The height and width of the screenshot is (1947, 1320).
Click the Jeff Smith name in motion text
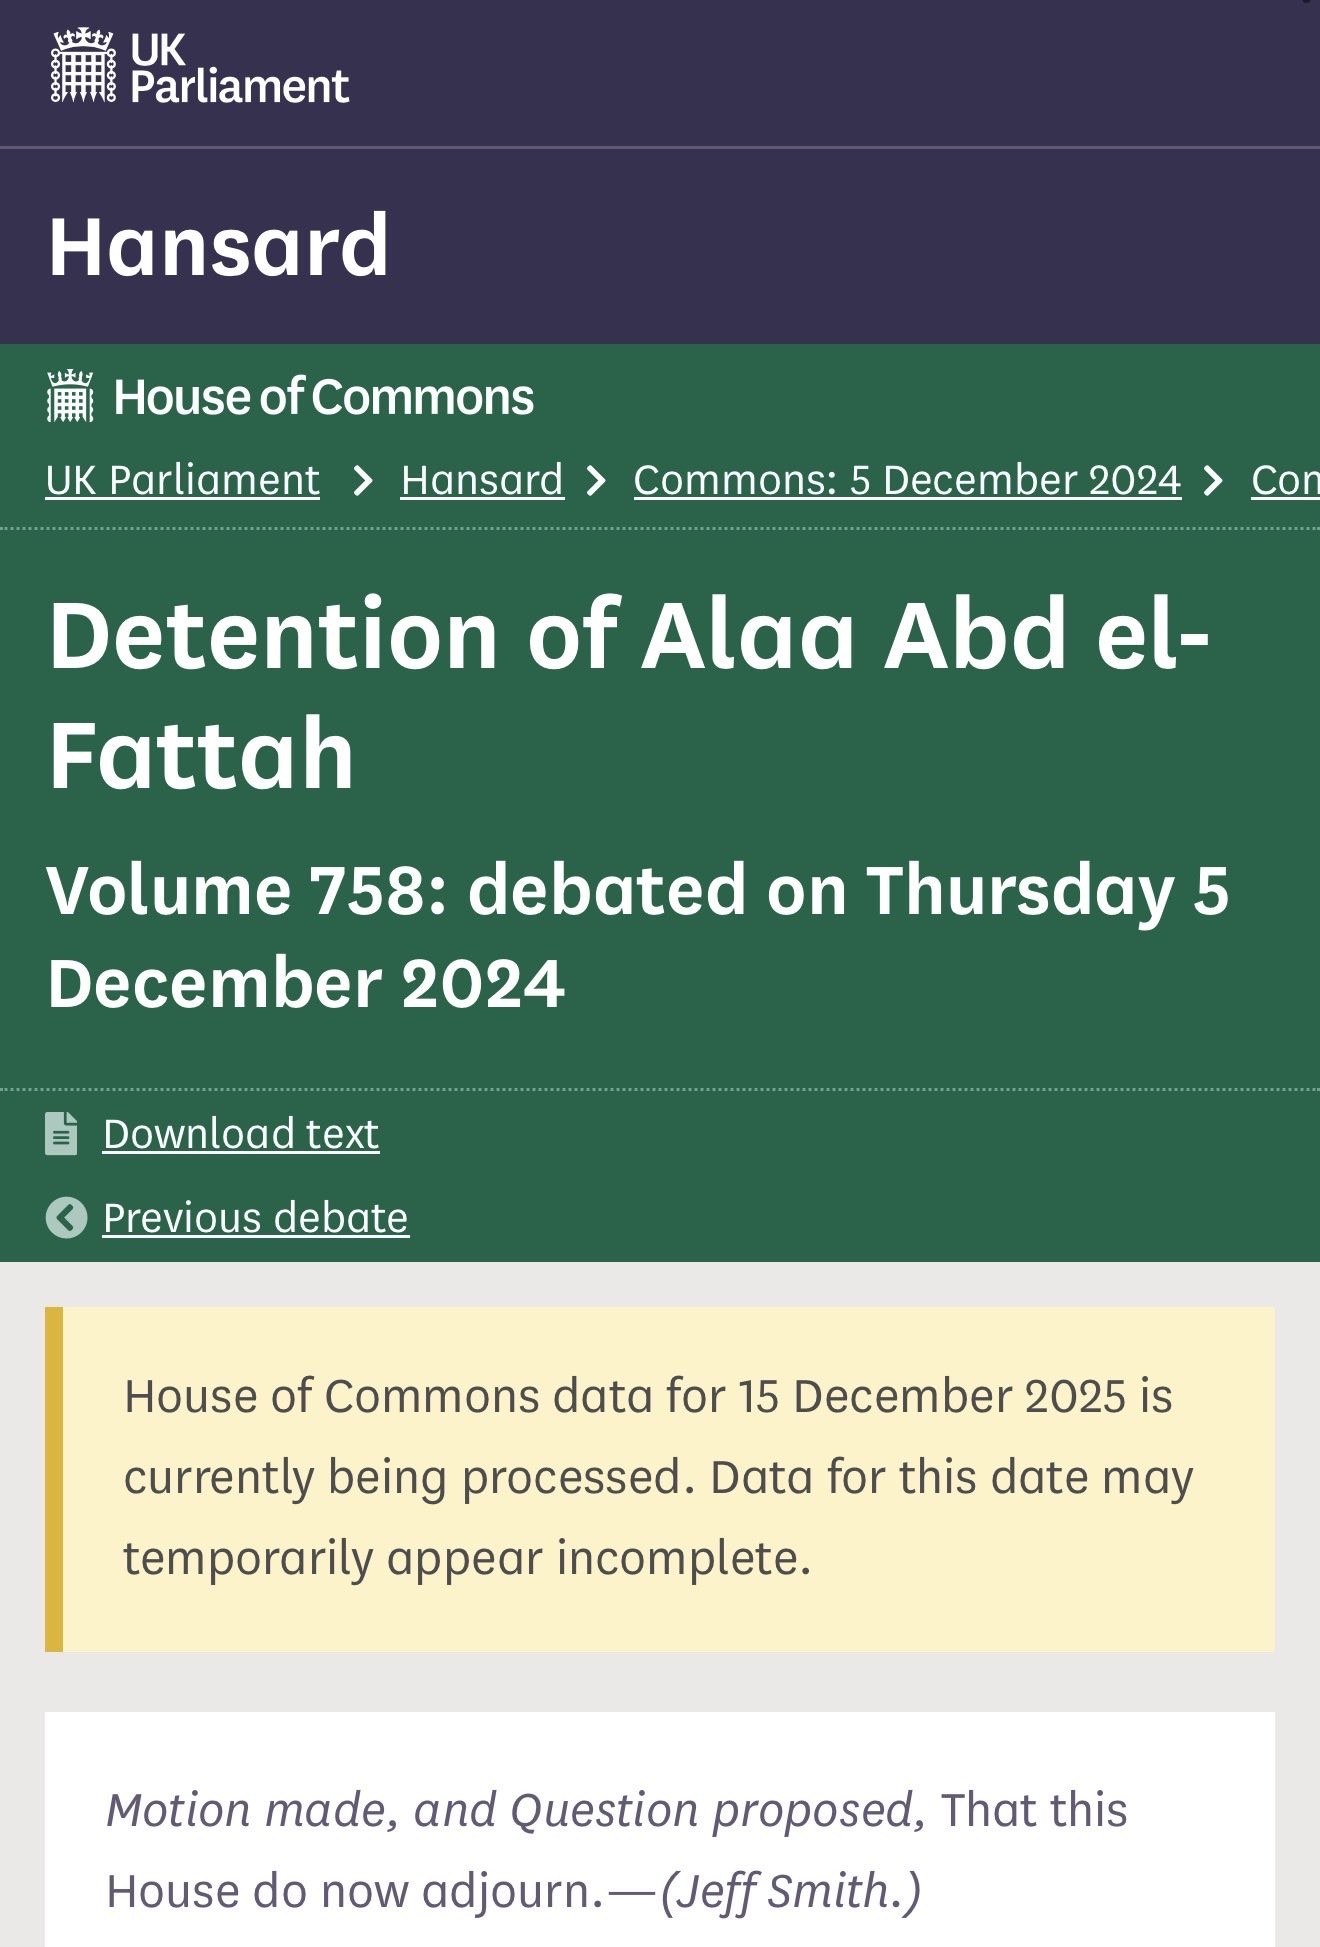[790, 1892]
